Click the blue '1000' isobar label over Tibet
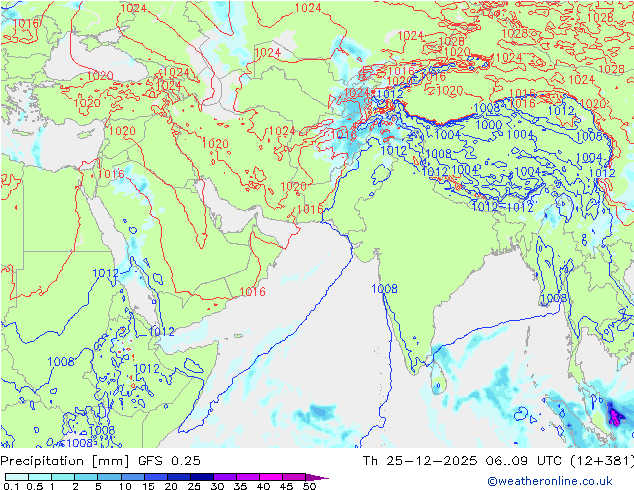 coord(488,125)
